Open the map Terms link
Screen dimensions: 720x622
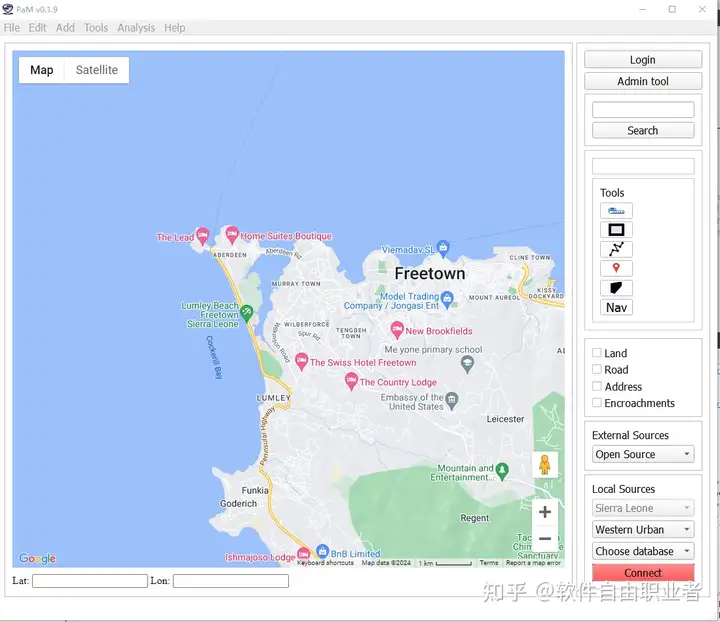(x=489, y=563)
